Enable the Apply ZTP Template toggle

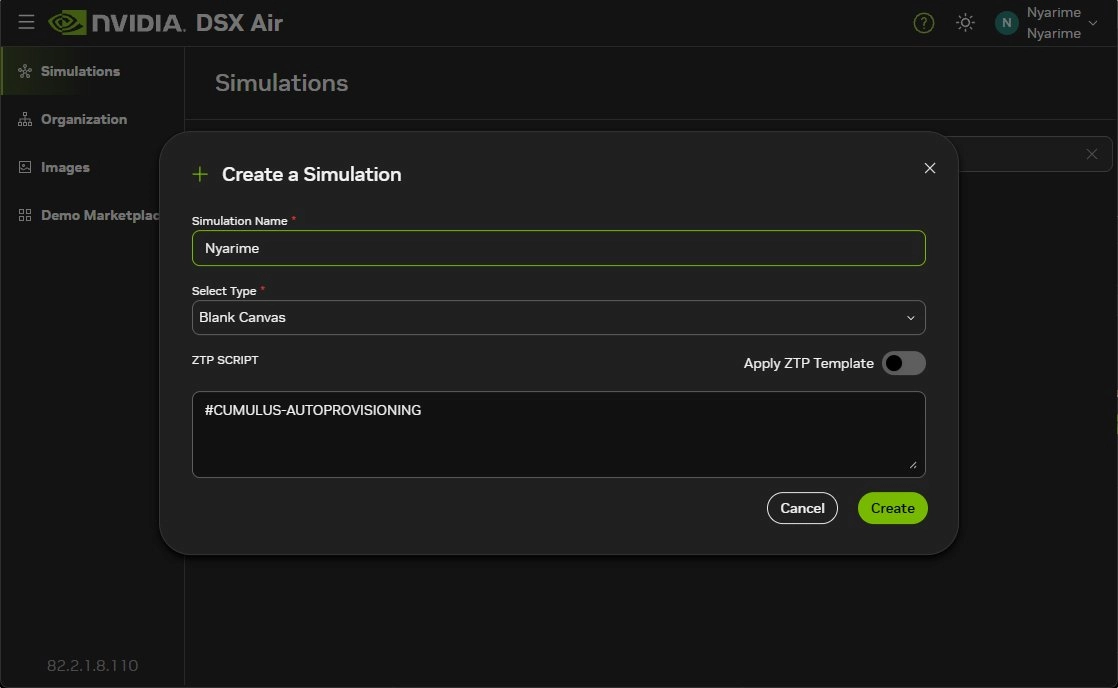(903, 363)
